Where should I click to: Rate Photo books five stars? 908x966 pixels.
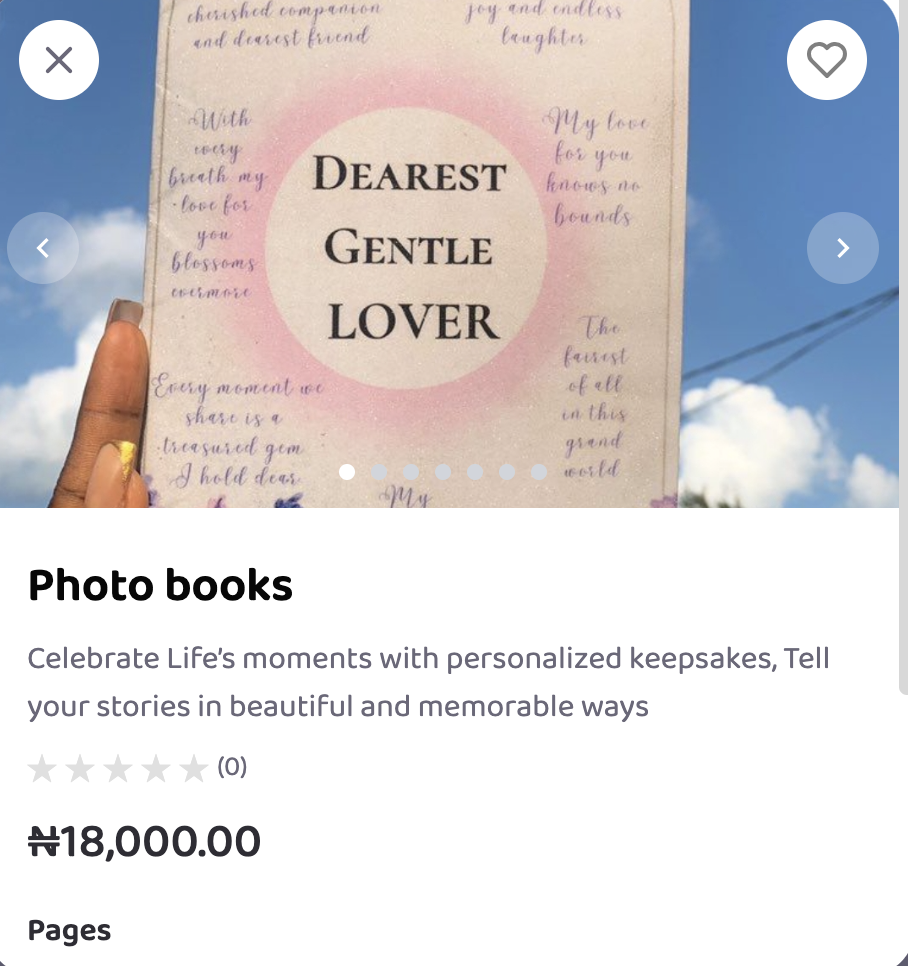pyautogui.click(x=194, y=768)
